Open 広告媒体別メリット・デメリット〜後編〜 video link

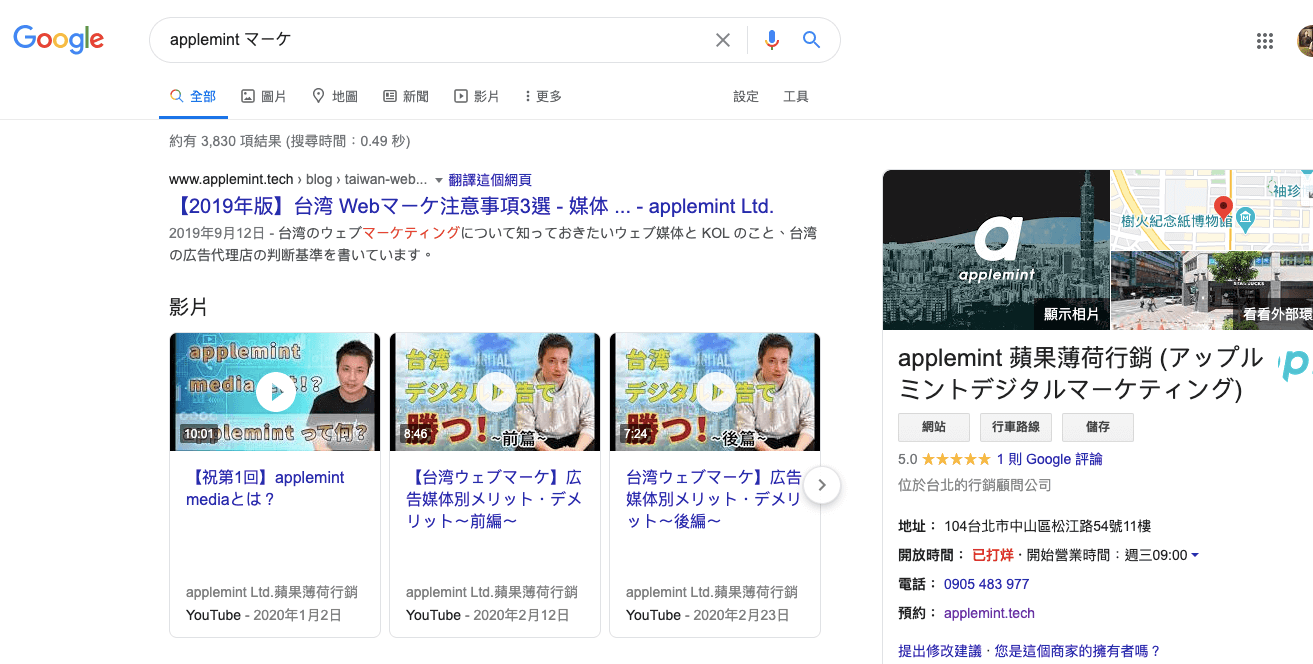click(x=713, y=499)
